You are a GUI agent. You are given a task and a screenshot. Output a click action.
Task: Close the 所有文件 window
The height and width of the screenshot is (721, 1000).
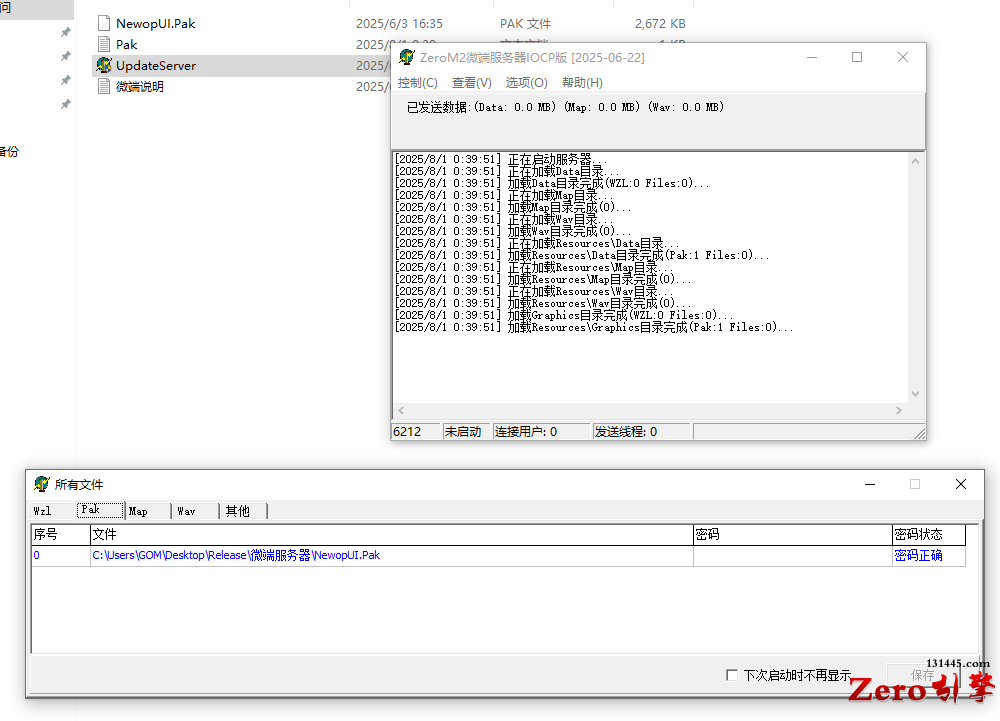(961, 484)
